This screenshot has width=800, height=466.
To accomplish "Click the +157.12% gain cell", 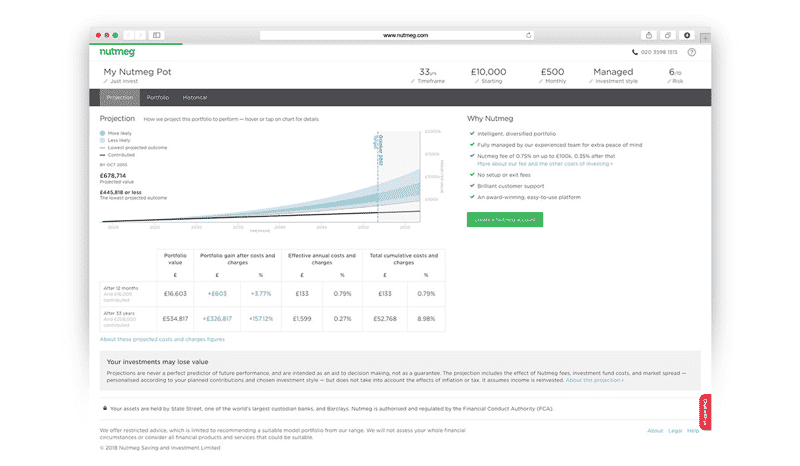I will pos(261,319).
